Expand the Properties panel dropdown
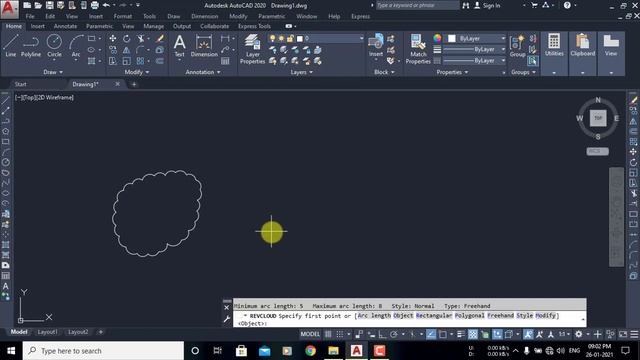Image resolution: width=640 pixels, height=360 pixels. pos(452,72)
